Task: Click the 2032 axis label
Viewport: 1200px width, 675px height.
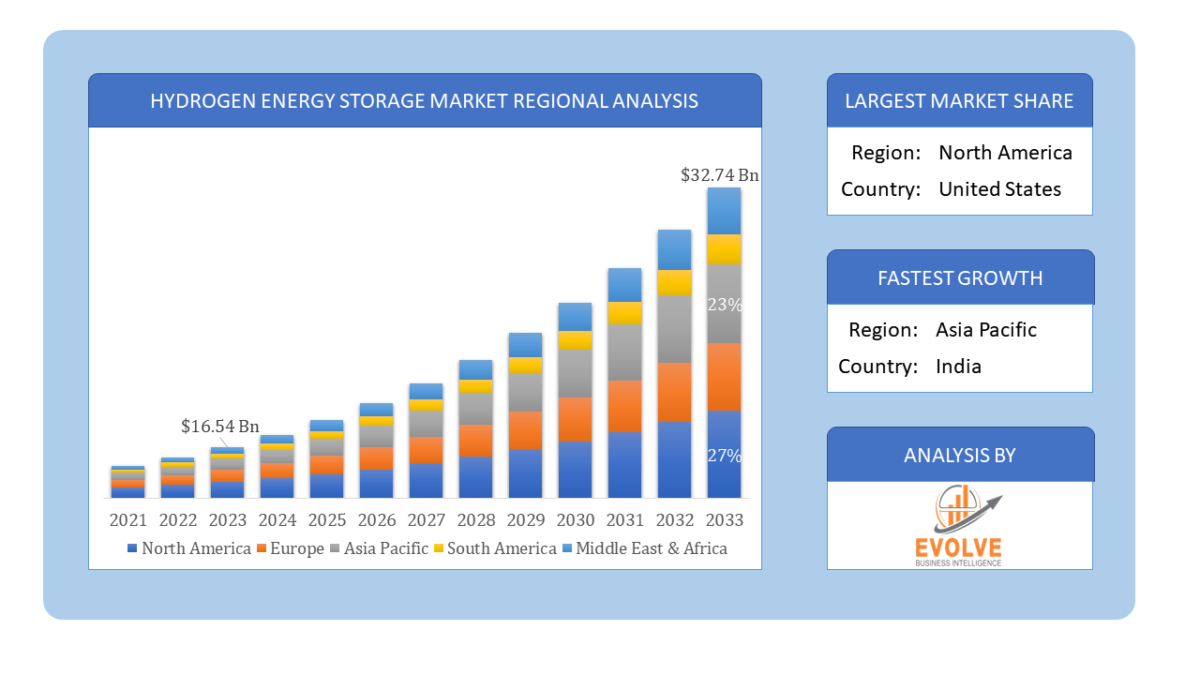Action: tap(674, 521)
